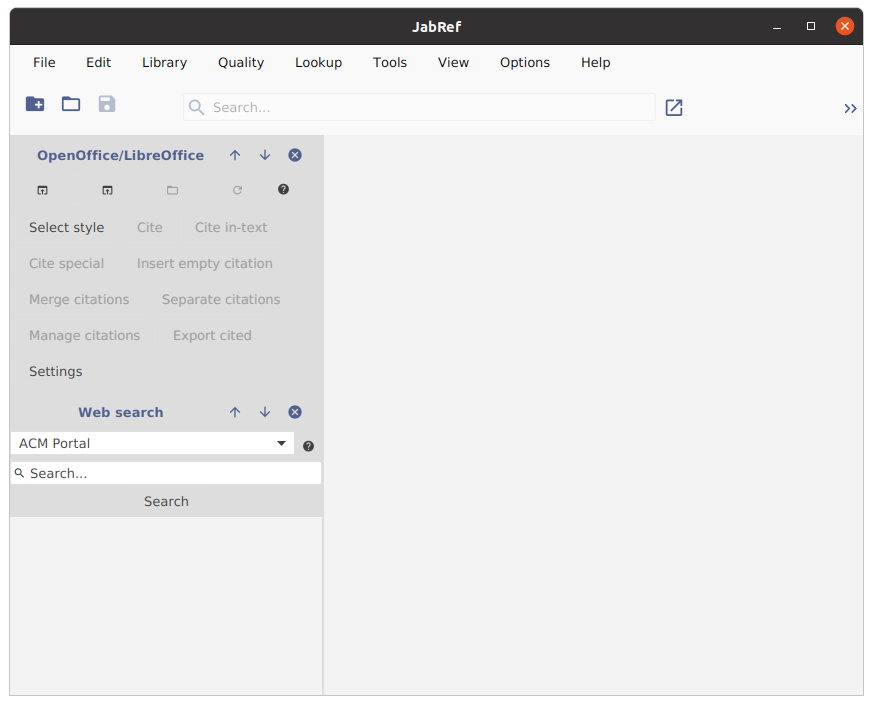Minimize the JabRef window
The height and width of the screenshot is (705, 873).
click(x=777, y=27)
